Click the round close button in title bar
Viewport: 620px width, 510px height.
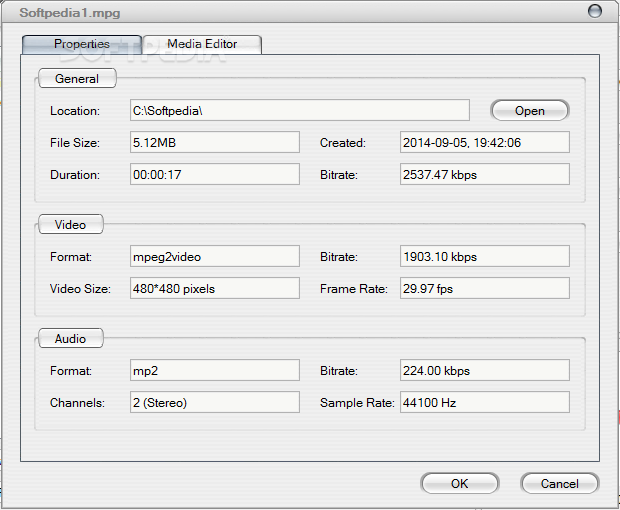pyautogui.click(x=595, y=11)
